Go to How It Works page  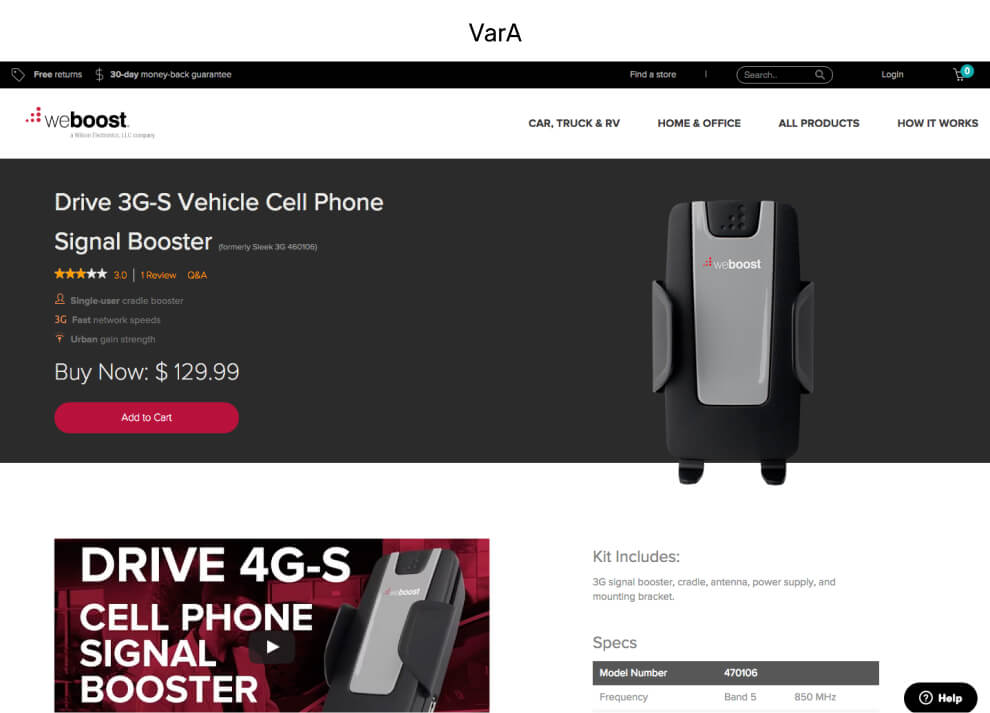click(x=938, y=123)
